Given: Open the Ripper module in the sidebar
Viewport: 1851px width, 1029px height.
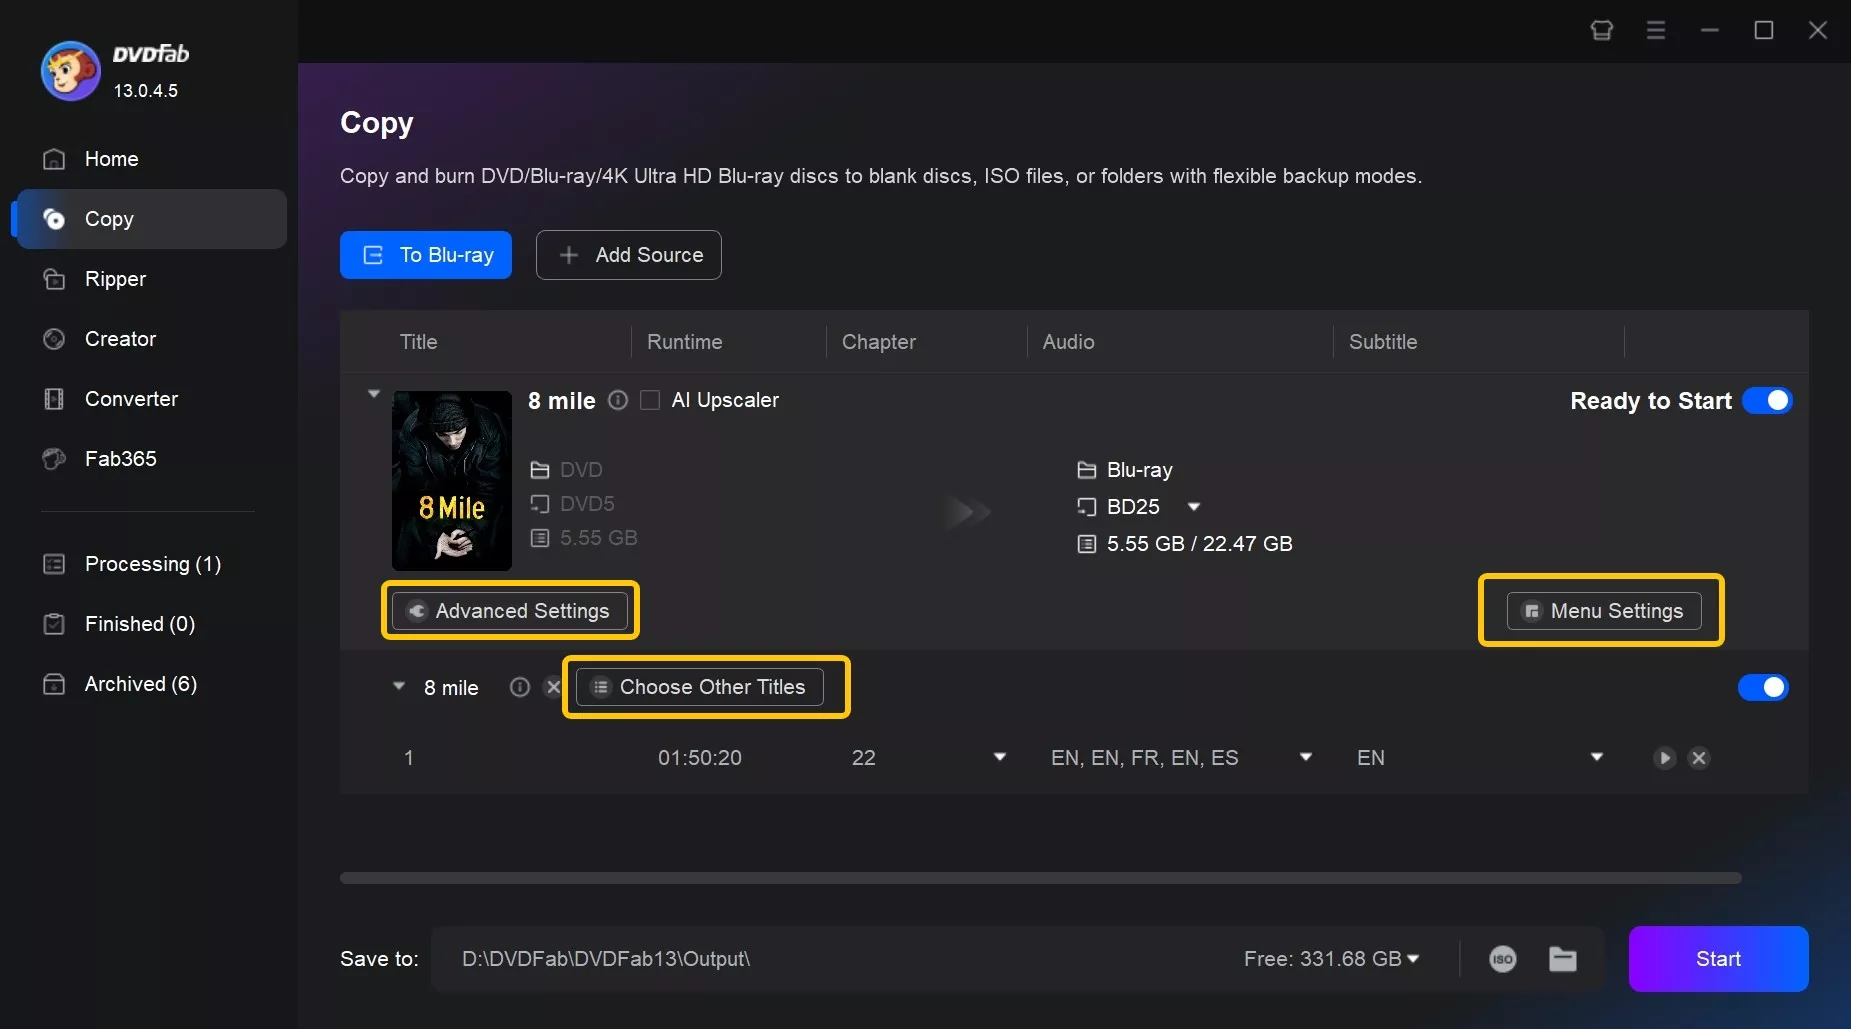Looking at the screenshot, I should pyautogui.click(x=115, y=279).
